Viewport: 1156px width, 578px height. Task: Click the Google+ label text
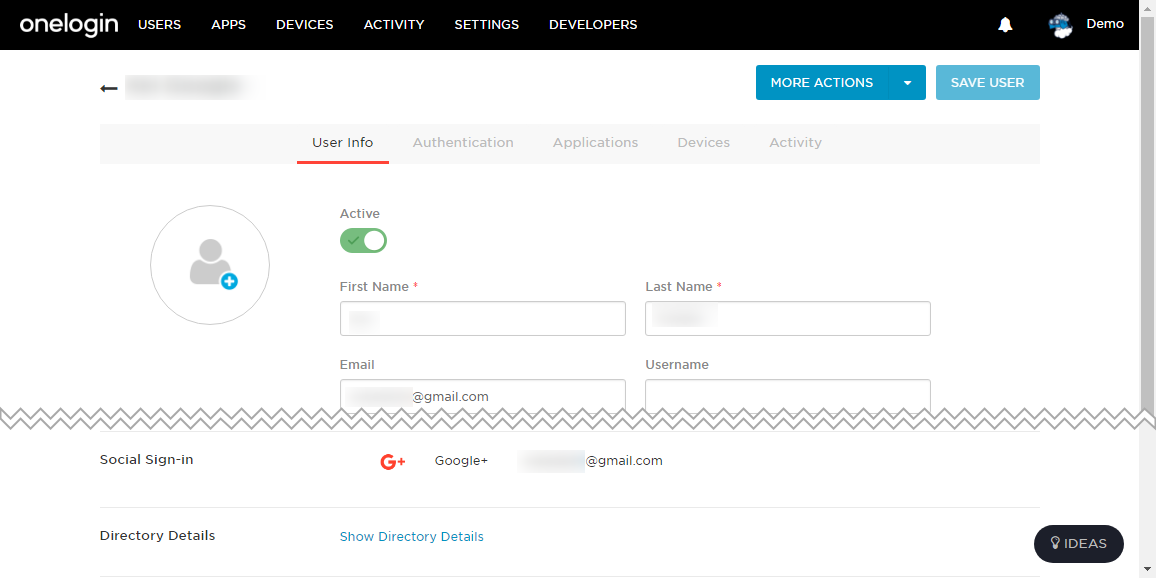(461, 461)
